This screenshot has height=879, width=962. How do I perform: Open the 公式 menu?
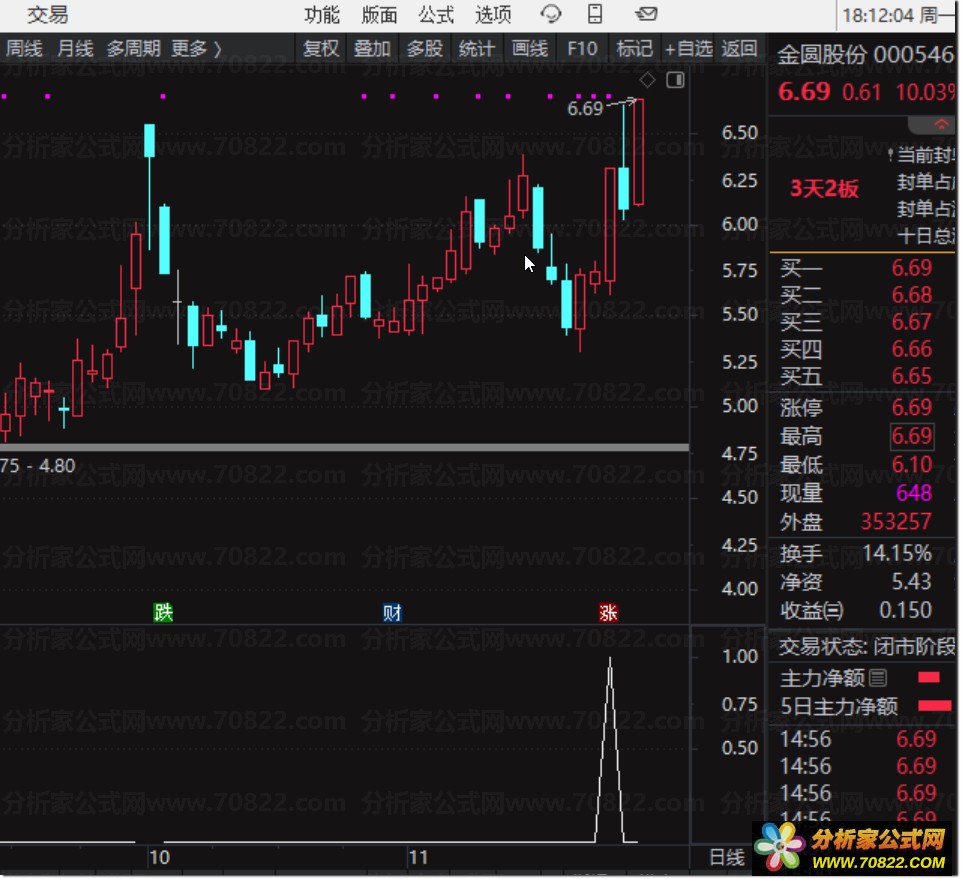click(x=436, y=14)
